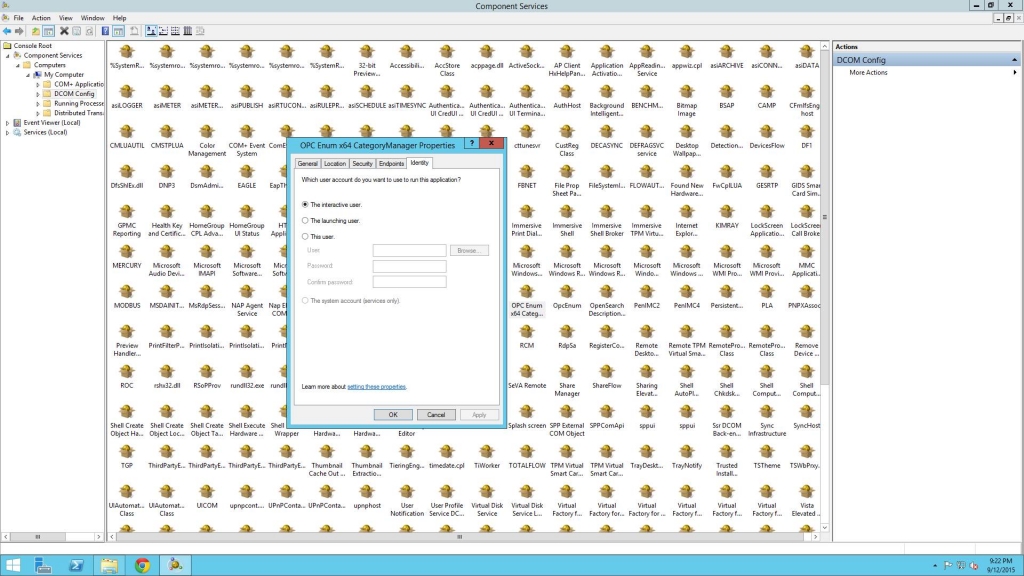Click the blue Help question-mark toolbar icon
The width and height of the screenshot is (1024, 576).
coord(105,31)
